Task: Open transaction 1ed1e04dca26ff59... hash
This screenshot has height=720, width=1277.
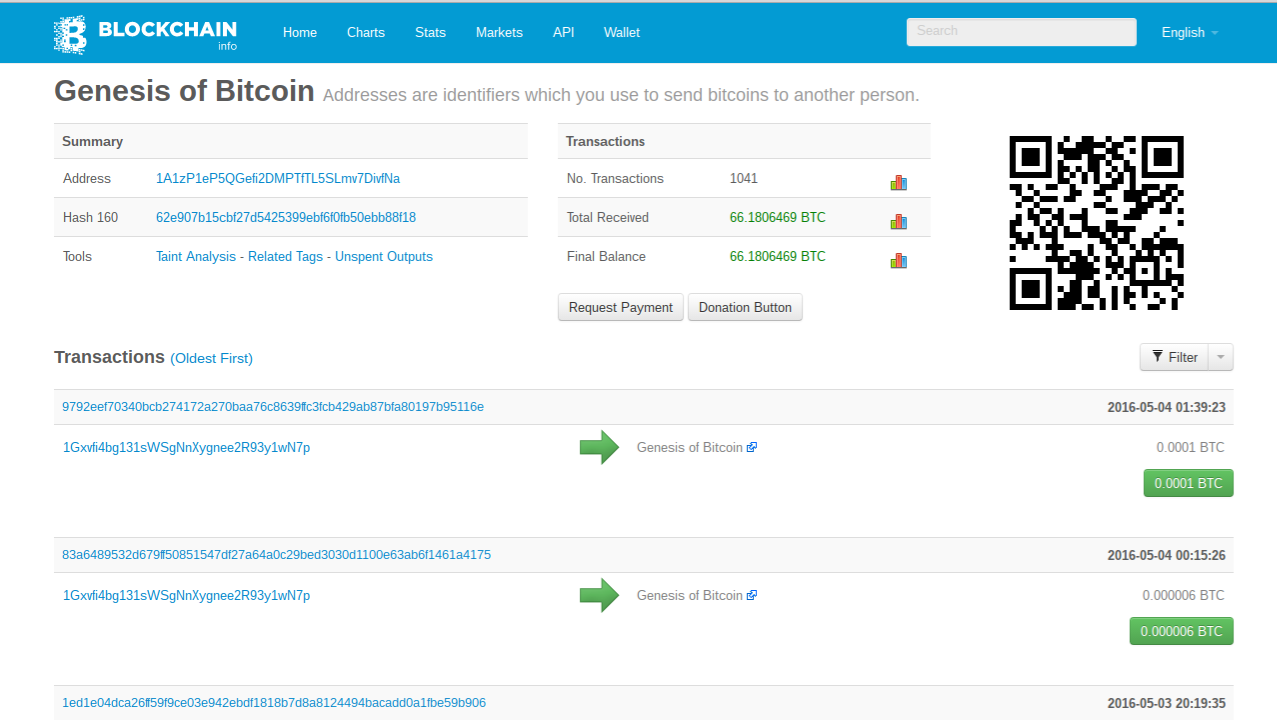Action: click(274, 703)
